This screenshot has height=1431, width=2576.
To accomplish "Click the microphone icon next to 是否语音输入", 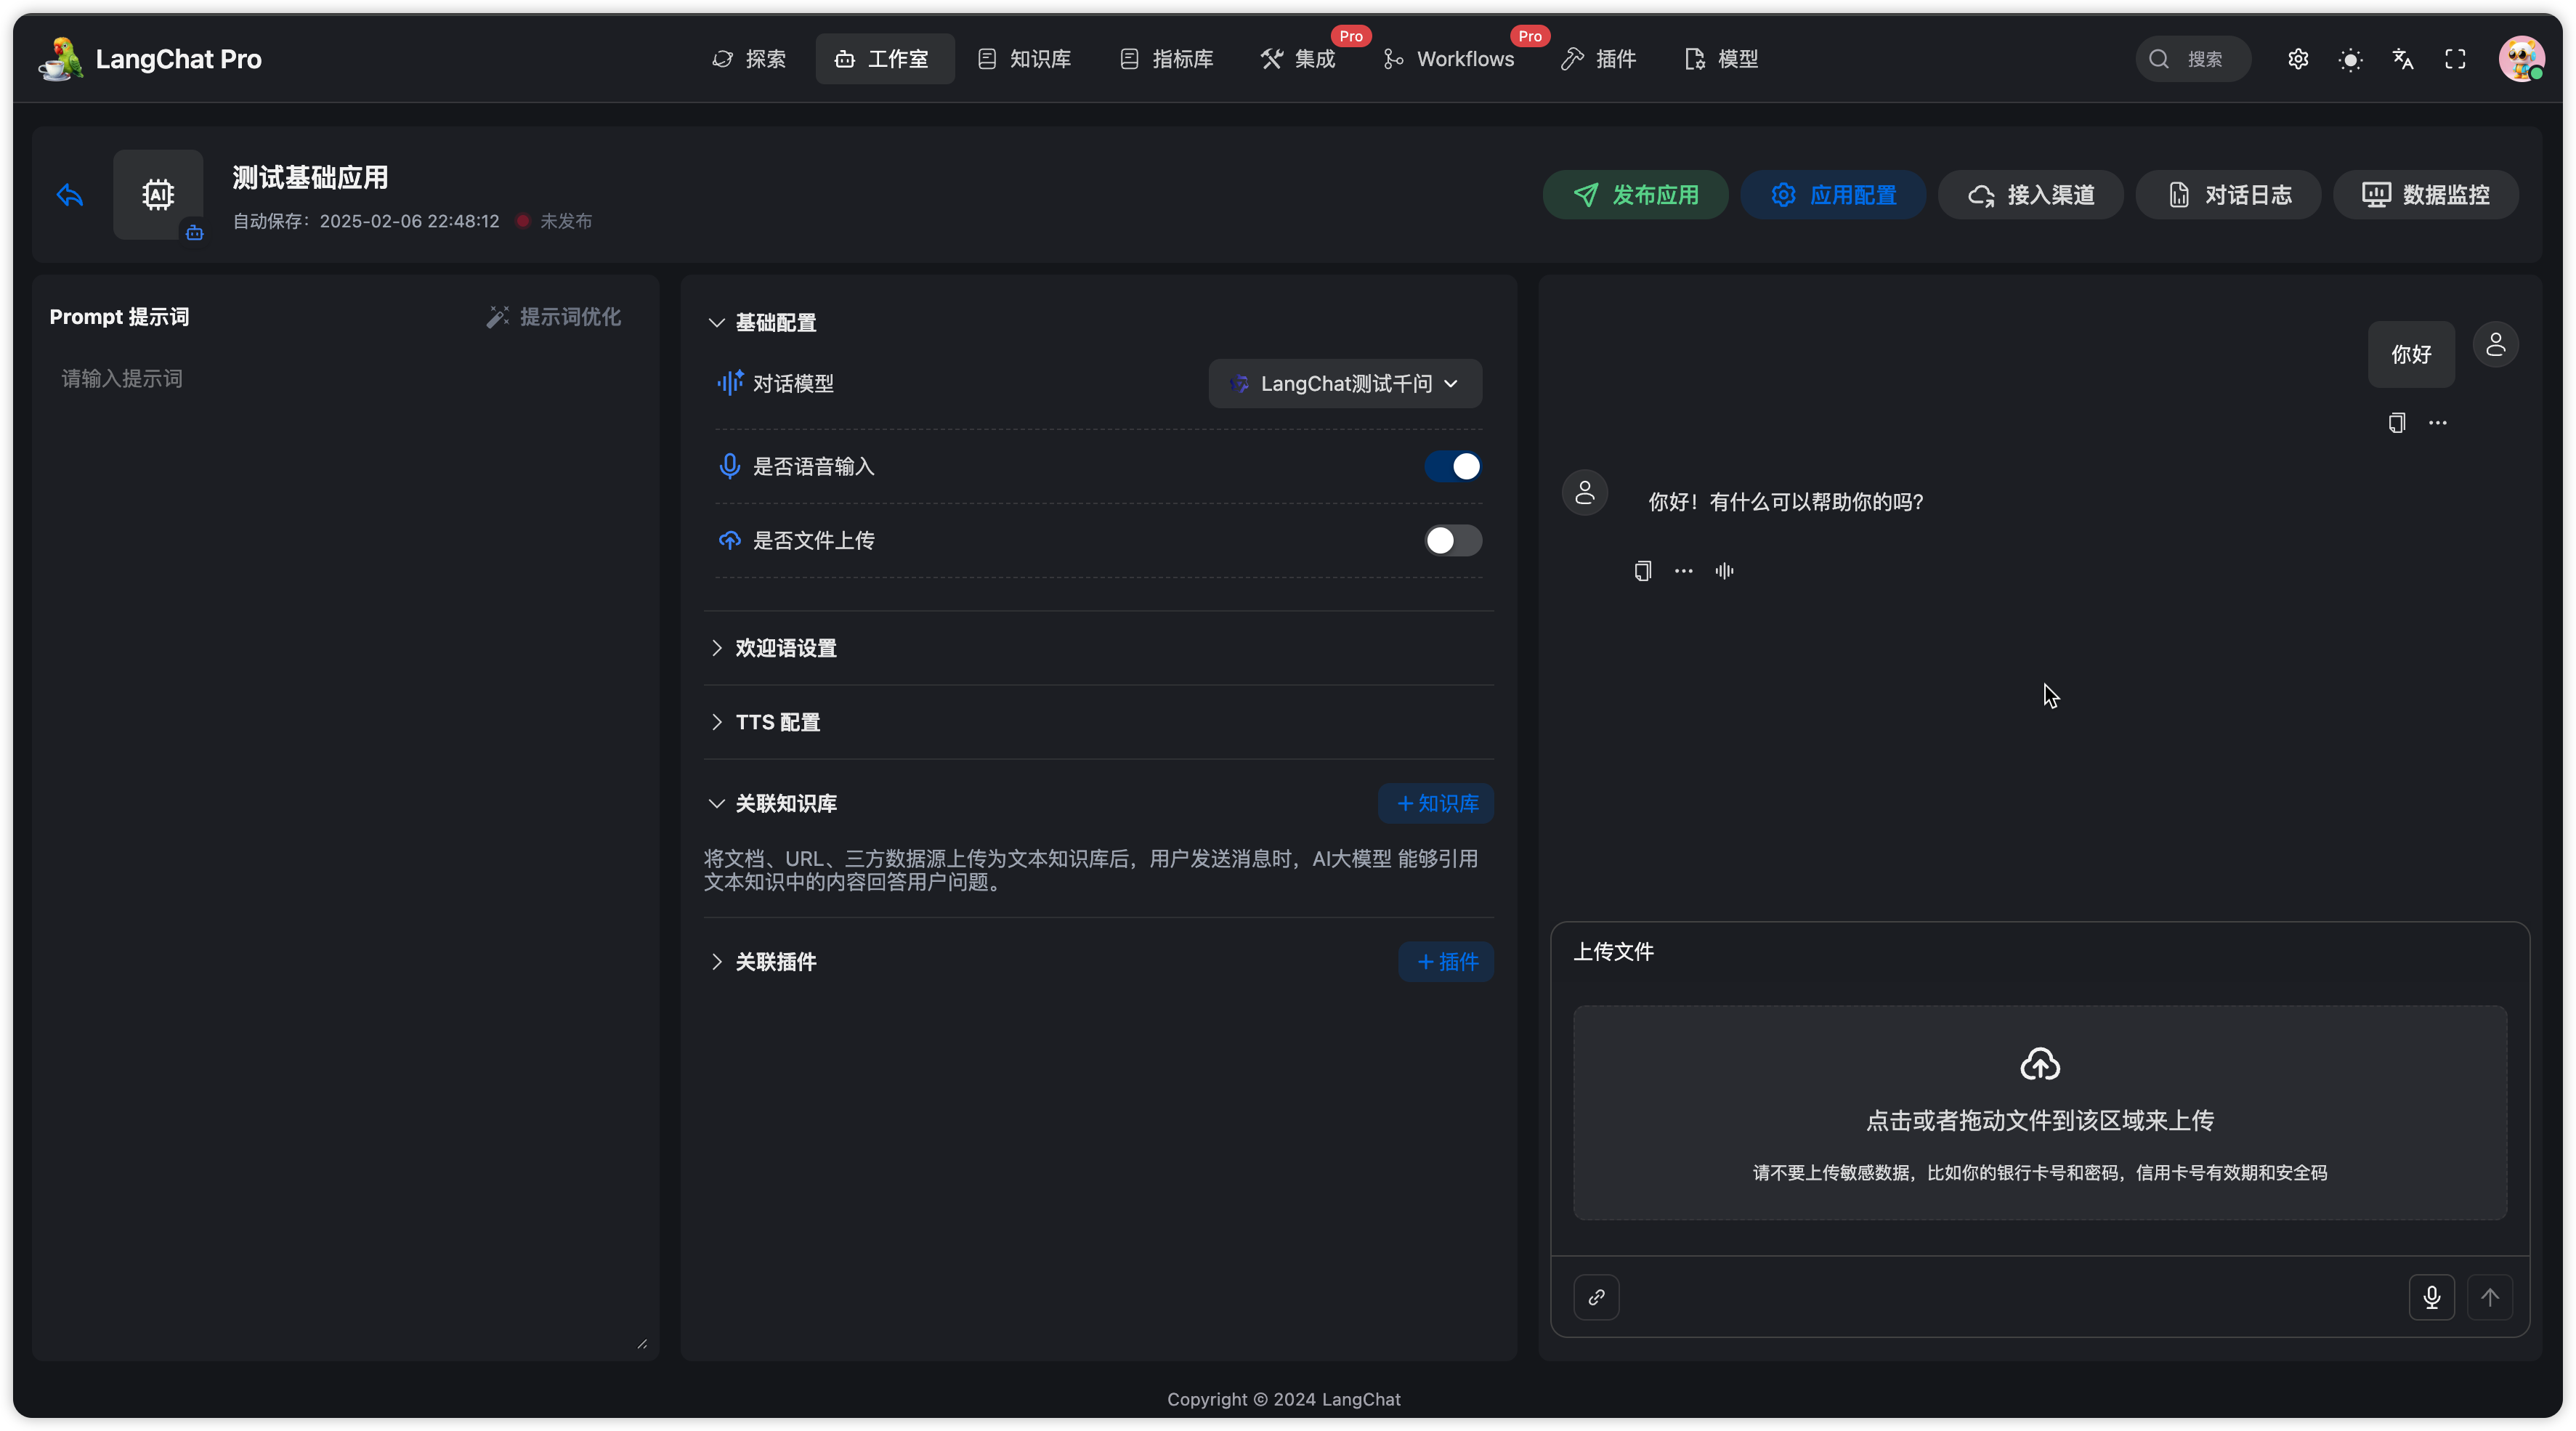I will click(730, 466).
